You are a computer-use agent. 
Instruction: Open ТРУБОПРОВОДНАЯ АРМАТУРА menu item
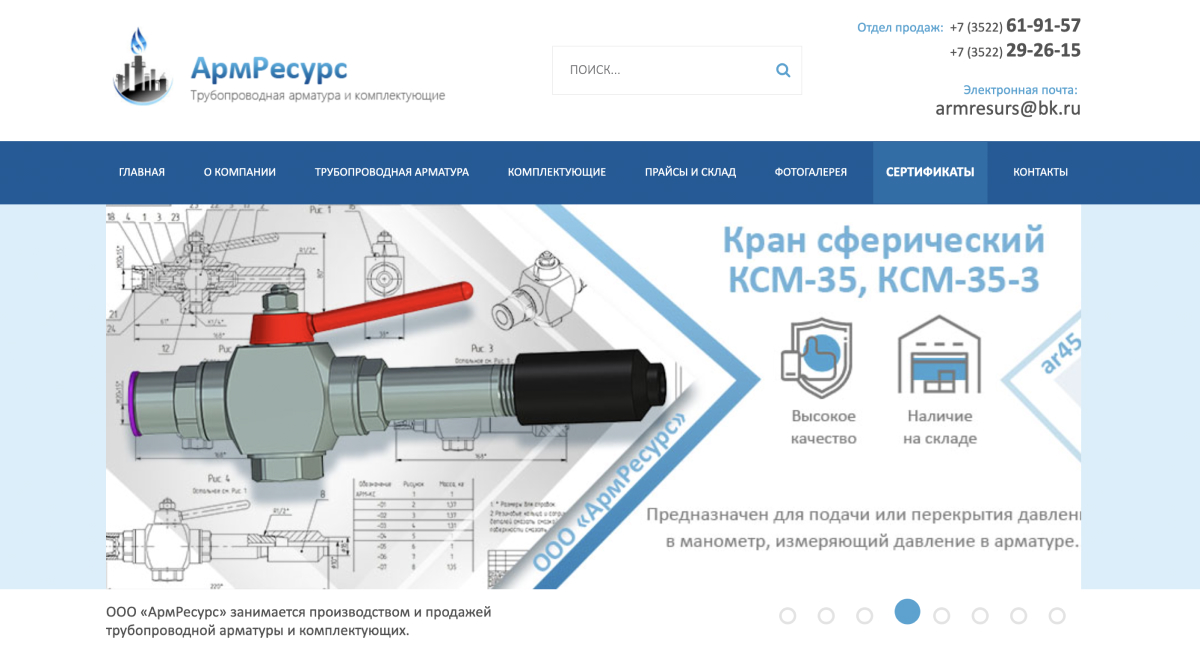point(392,172)
